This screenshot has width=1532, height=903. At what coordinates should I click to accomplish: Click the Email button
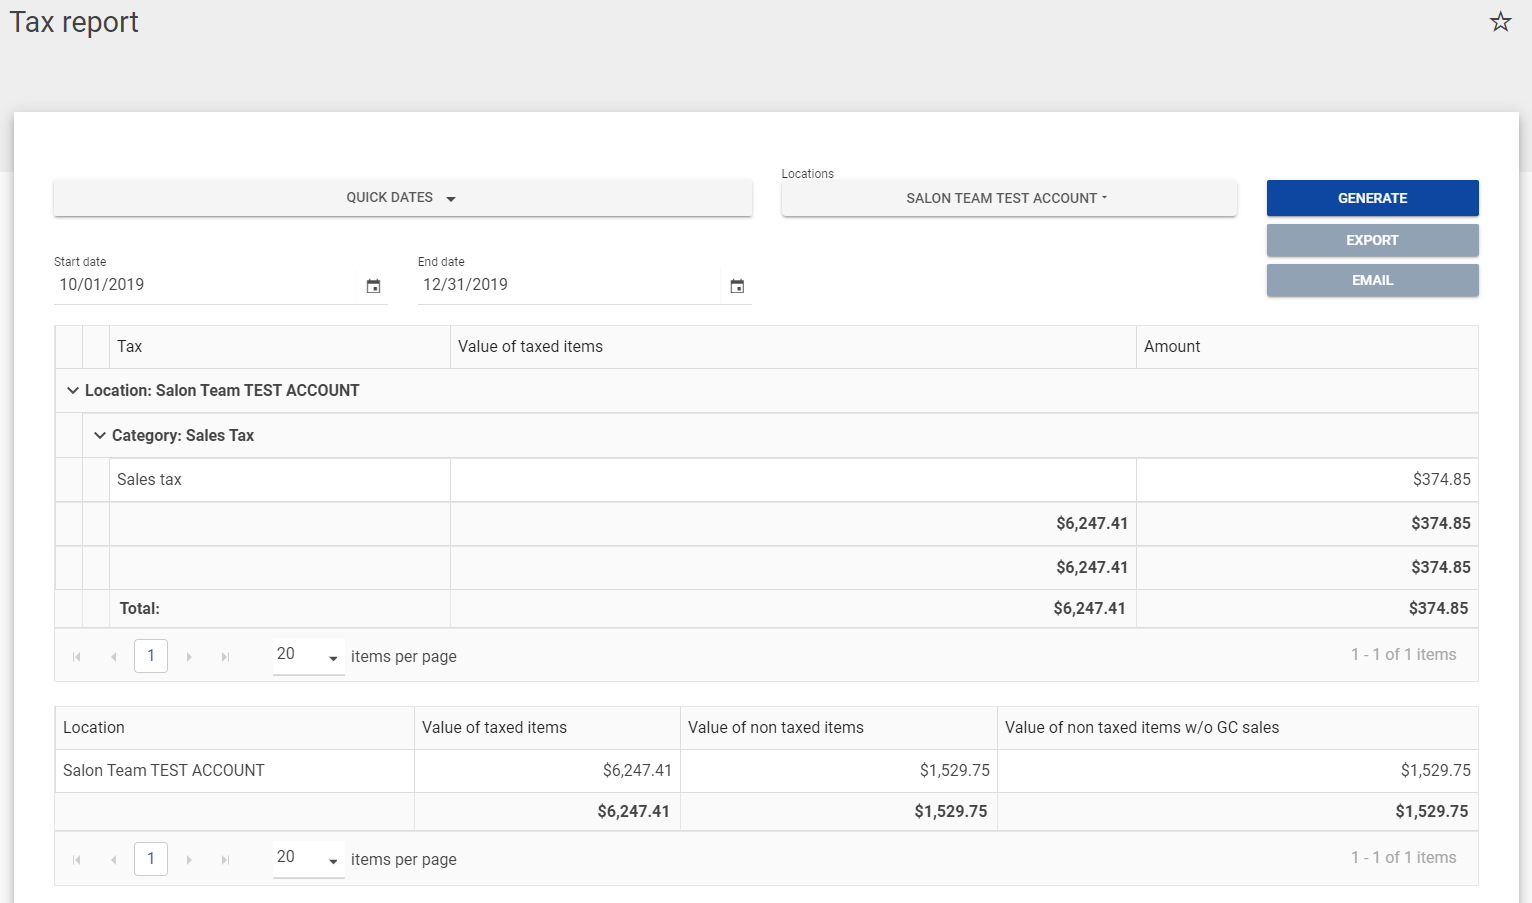[1372, 280]
